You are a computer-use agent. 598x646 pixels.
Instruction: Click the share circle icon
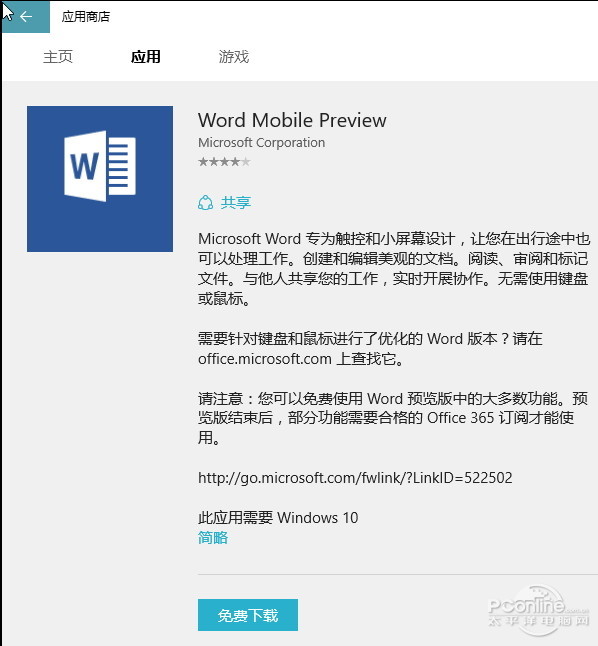pos(206,203)
